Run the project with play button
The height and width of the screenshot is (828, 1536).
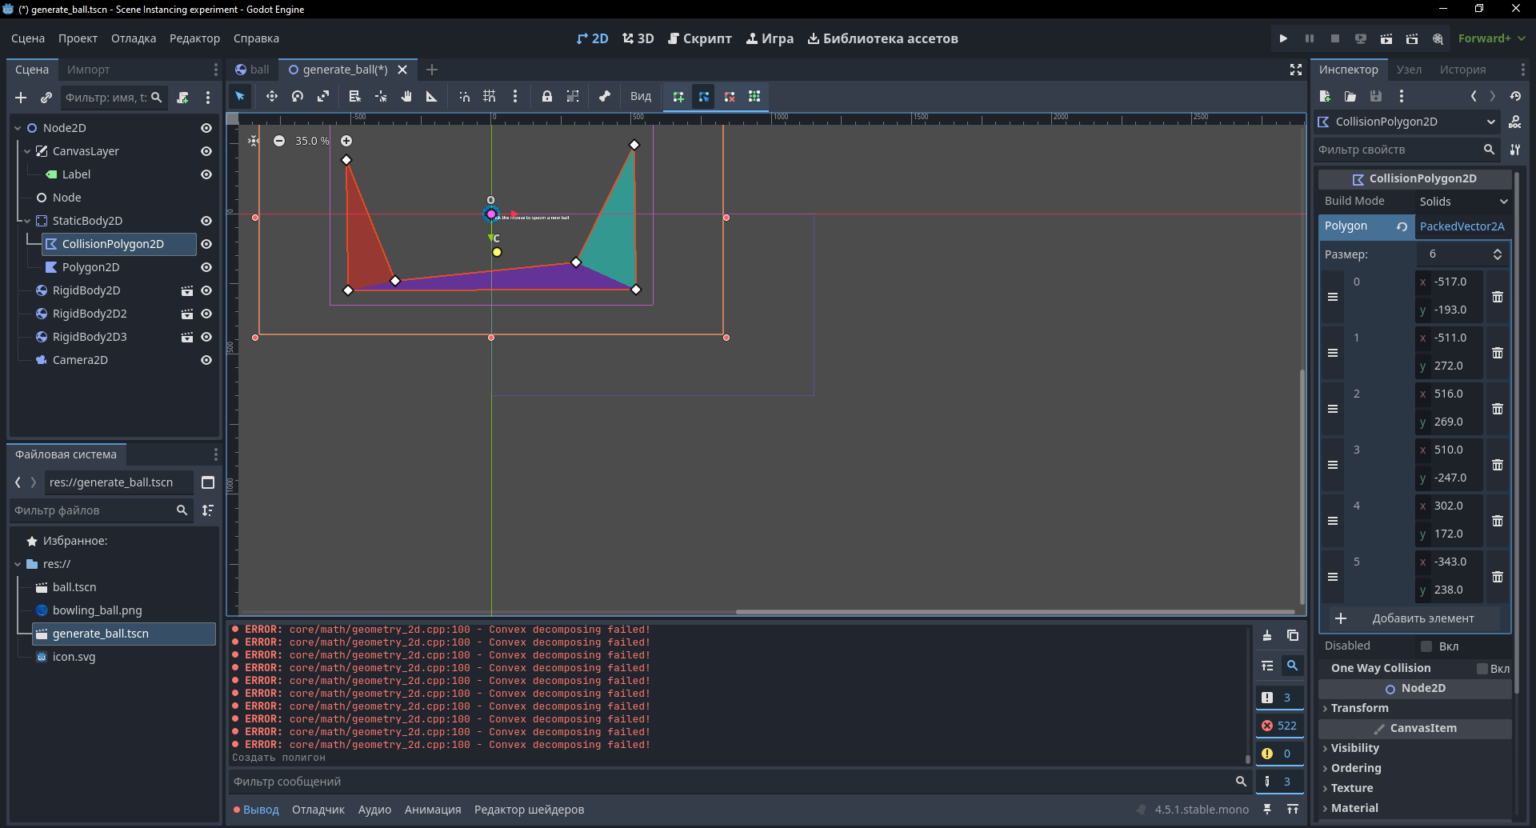point(1283,39)
